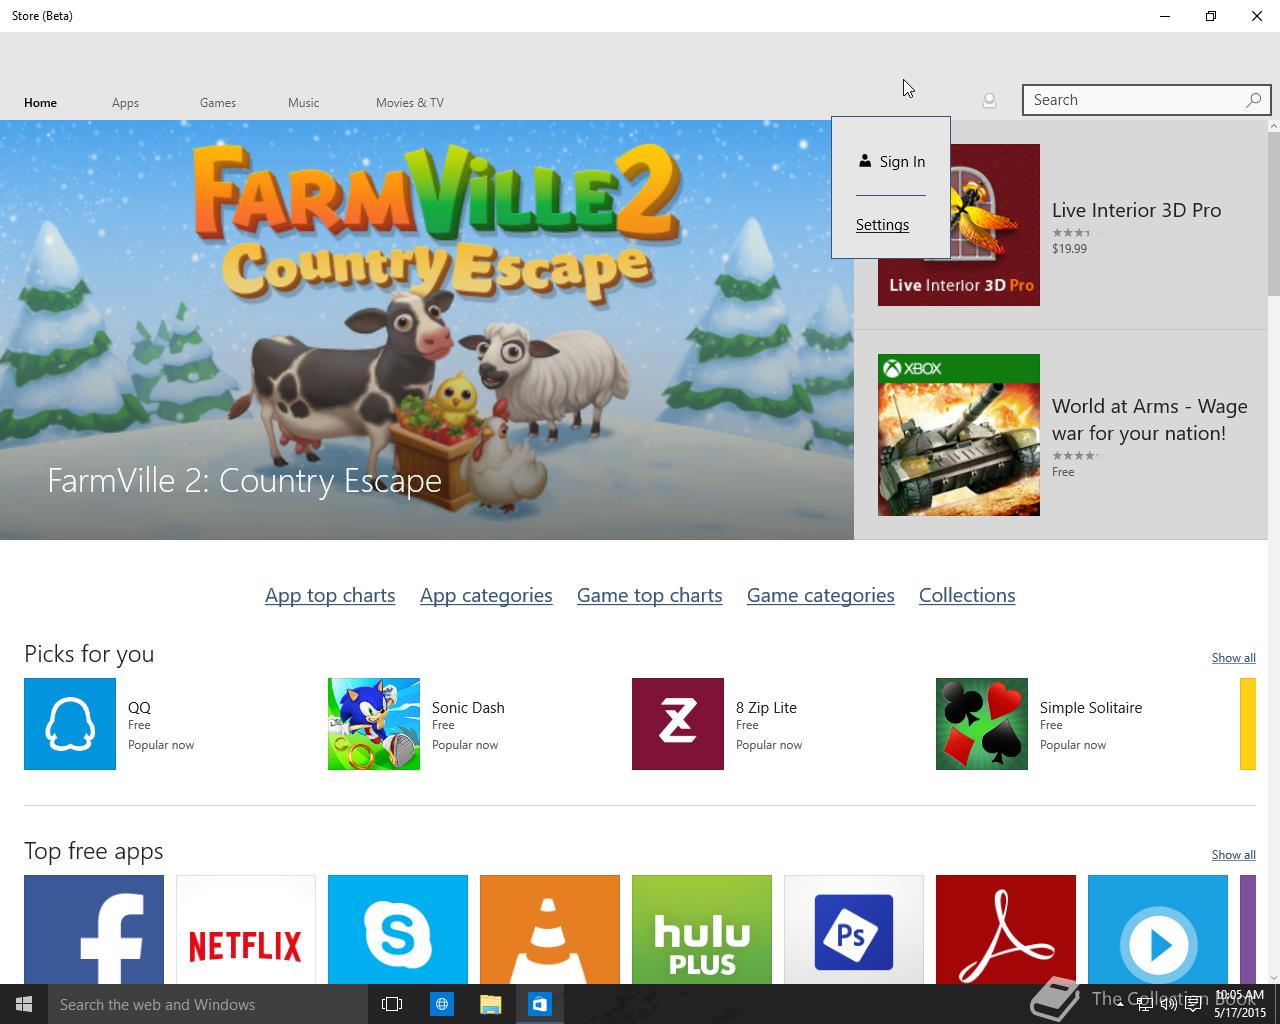Open the Skype app tile
1280x1024 pixels.
tap(398, 929)
